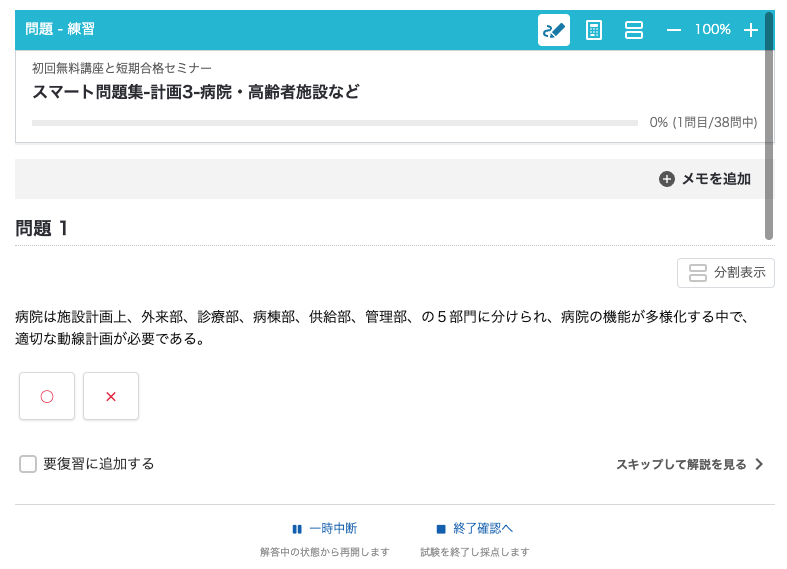
Task: Select the ○ (correct) answer
Action: tap(47, 396)
